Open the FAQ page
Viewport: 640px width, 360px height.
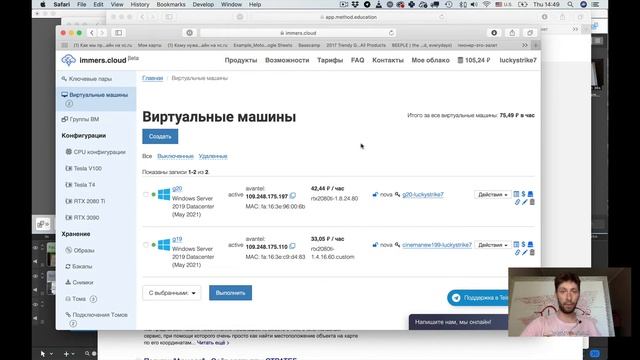click(x=357, y=60)
